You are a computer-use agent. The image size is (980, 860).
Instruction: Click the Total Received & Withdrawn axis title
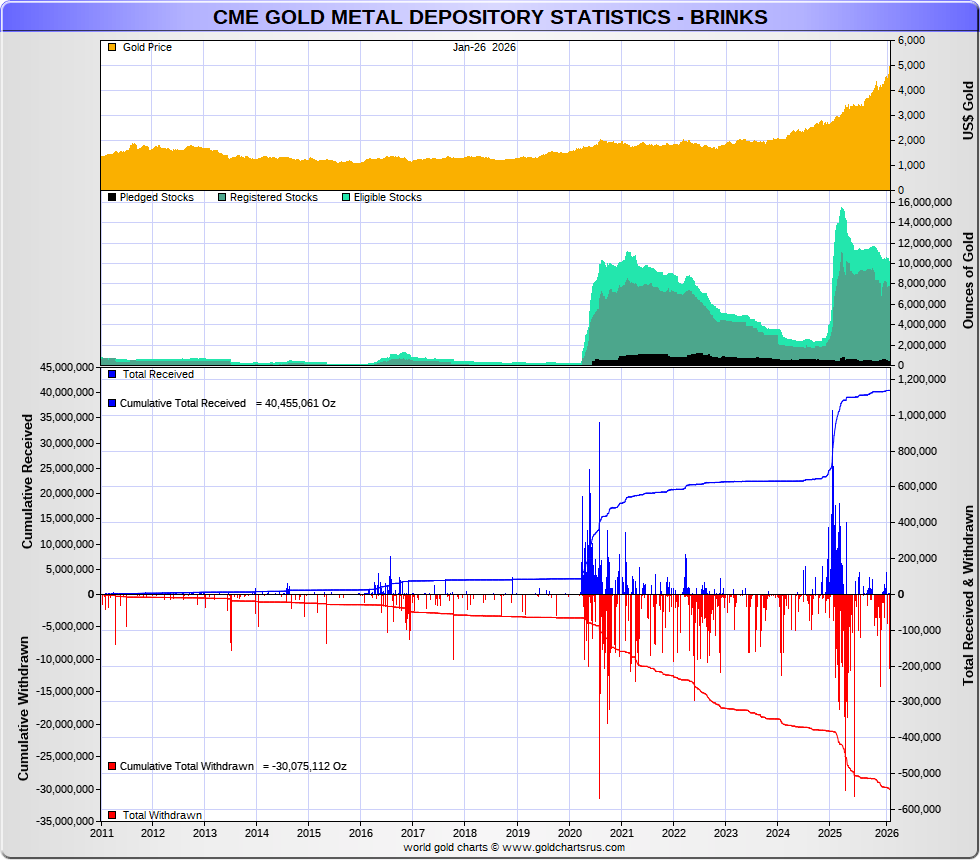(x=968, y=595)
